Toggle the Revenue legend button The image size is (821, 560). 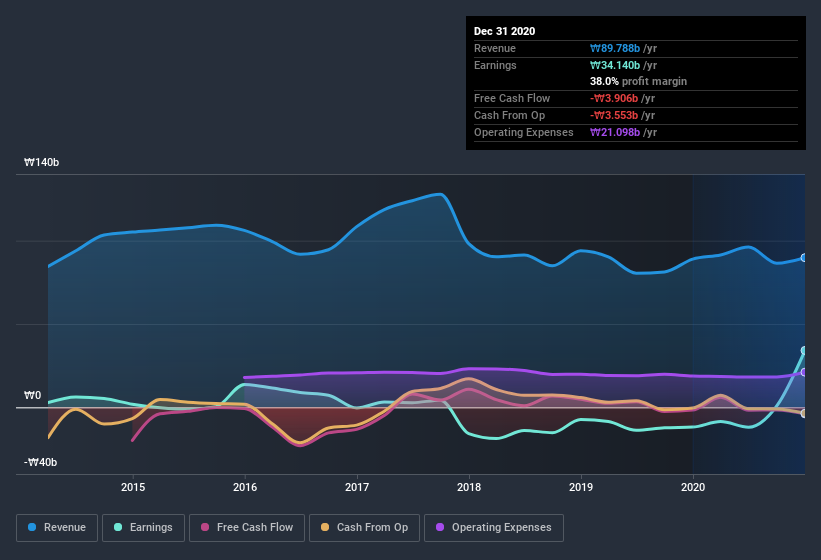click(57, 528)
